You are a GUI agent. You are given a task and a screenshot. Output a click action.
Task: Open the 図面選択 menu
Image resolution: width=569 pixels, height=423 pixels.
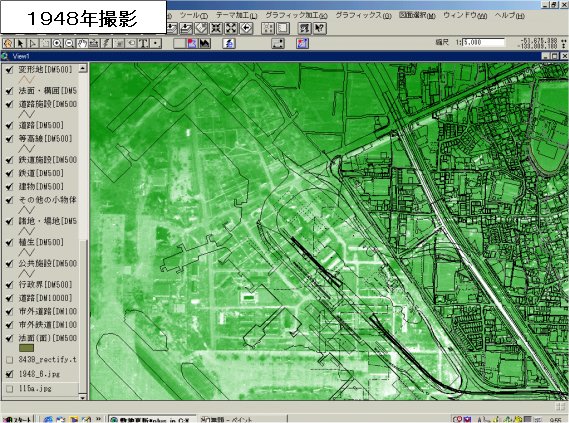[417, 16]
